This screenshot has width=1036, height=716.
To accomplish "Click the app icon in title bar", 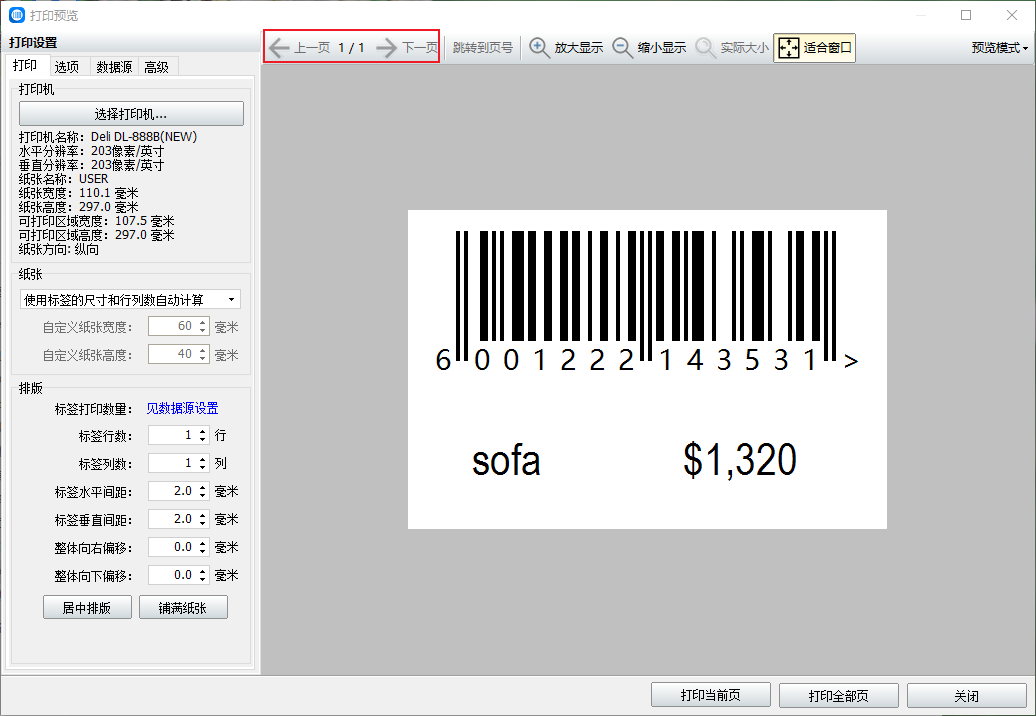I will 17,15.
